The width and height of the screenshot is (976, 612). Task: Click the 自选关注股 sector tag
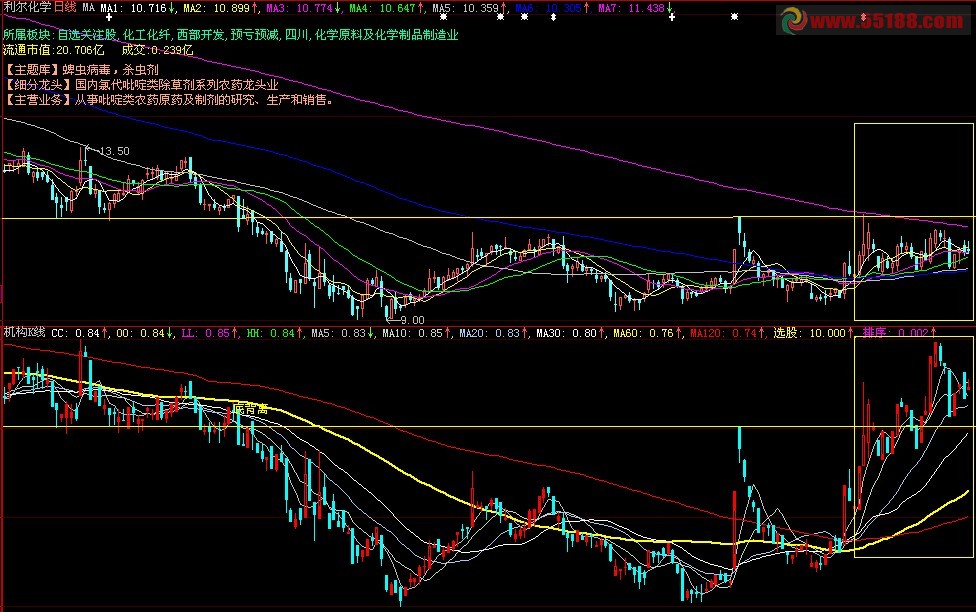(x=87, y=35)
